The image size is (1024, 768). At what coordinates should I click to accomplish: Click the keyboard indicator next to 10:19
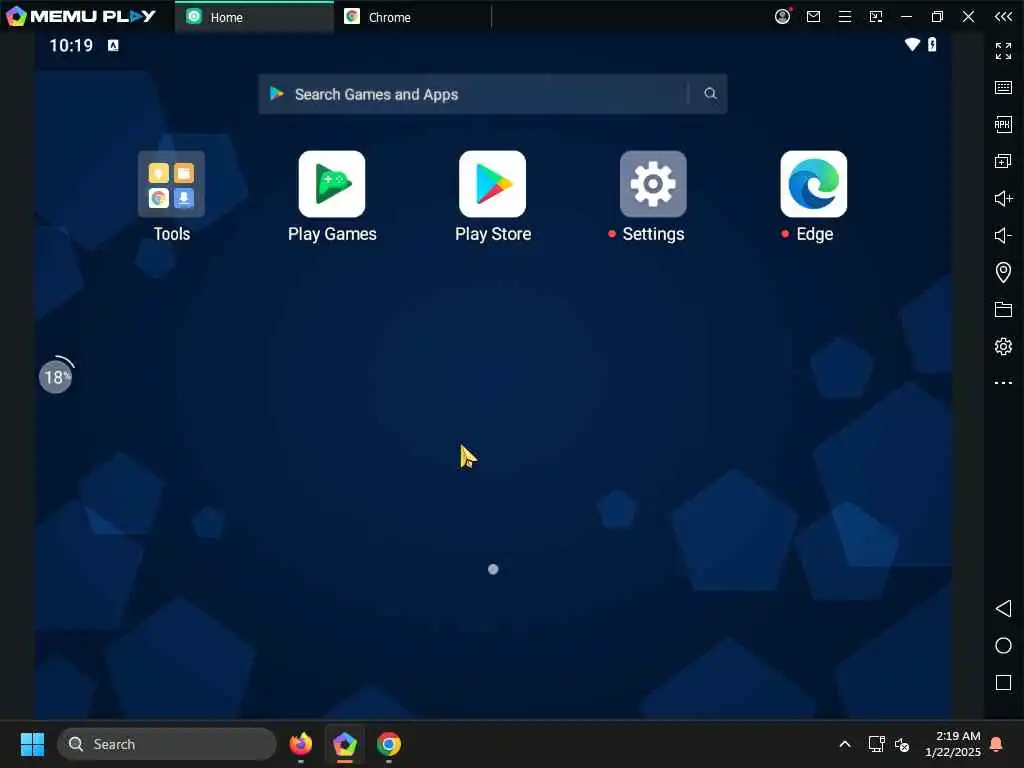pos(113,45)
